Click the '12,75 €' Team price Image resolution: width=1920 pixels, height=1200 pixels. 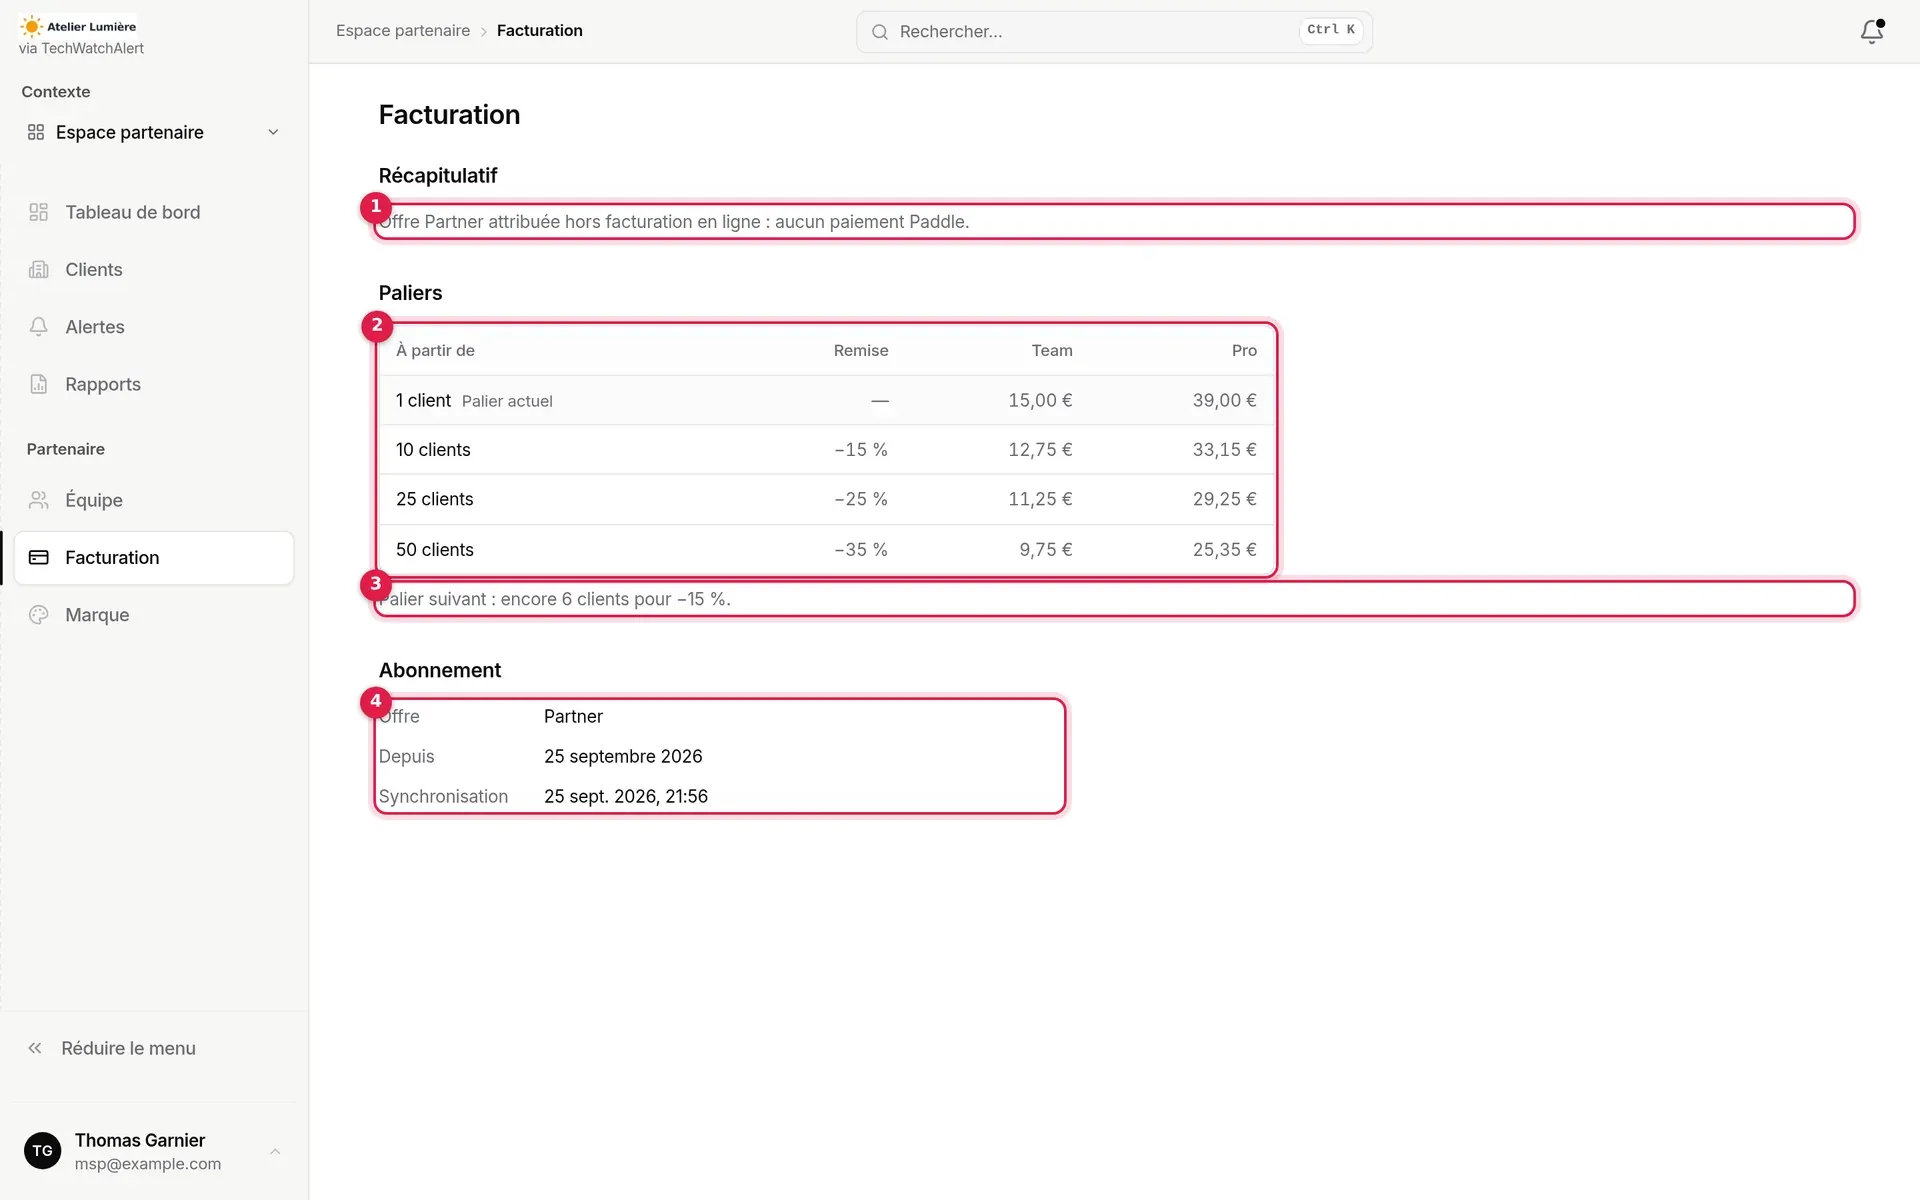click(1040, 450)
